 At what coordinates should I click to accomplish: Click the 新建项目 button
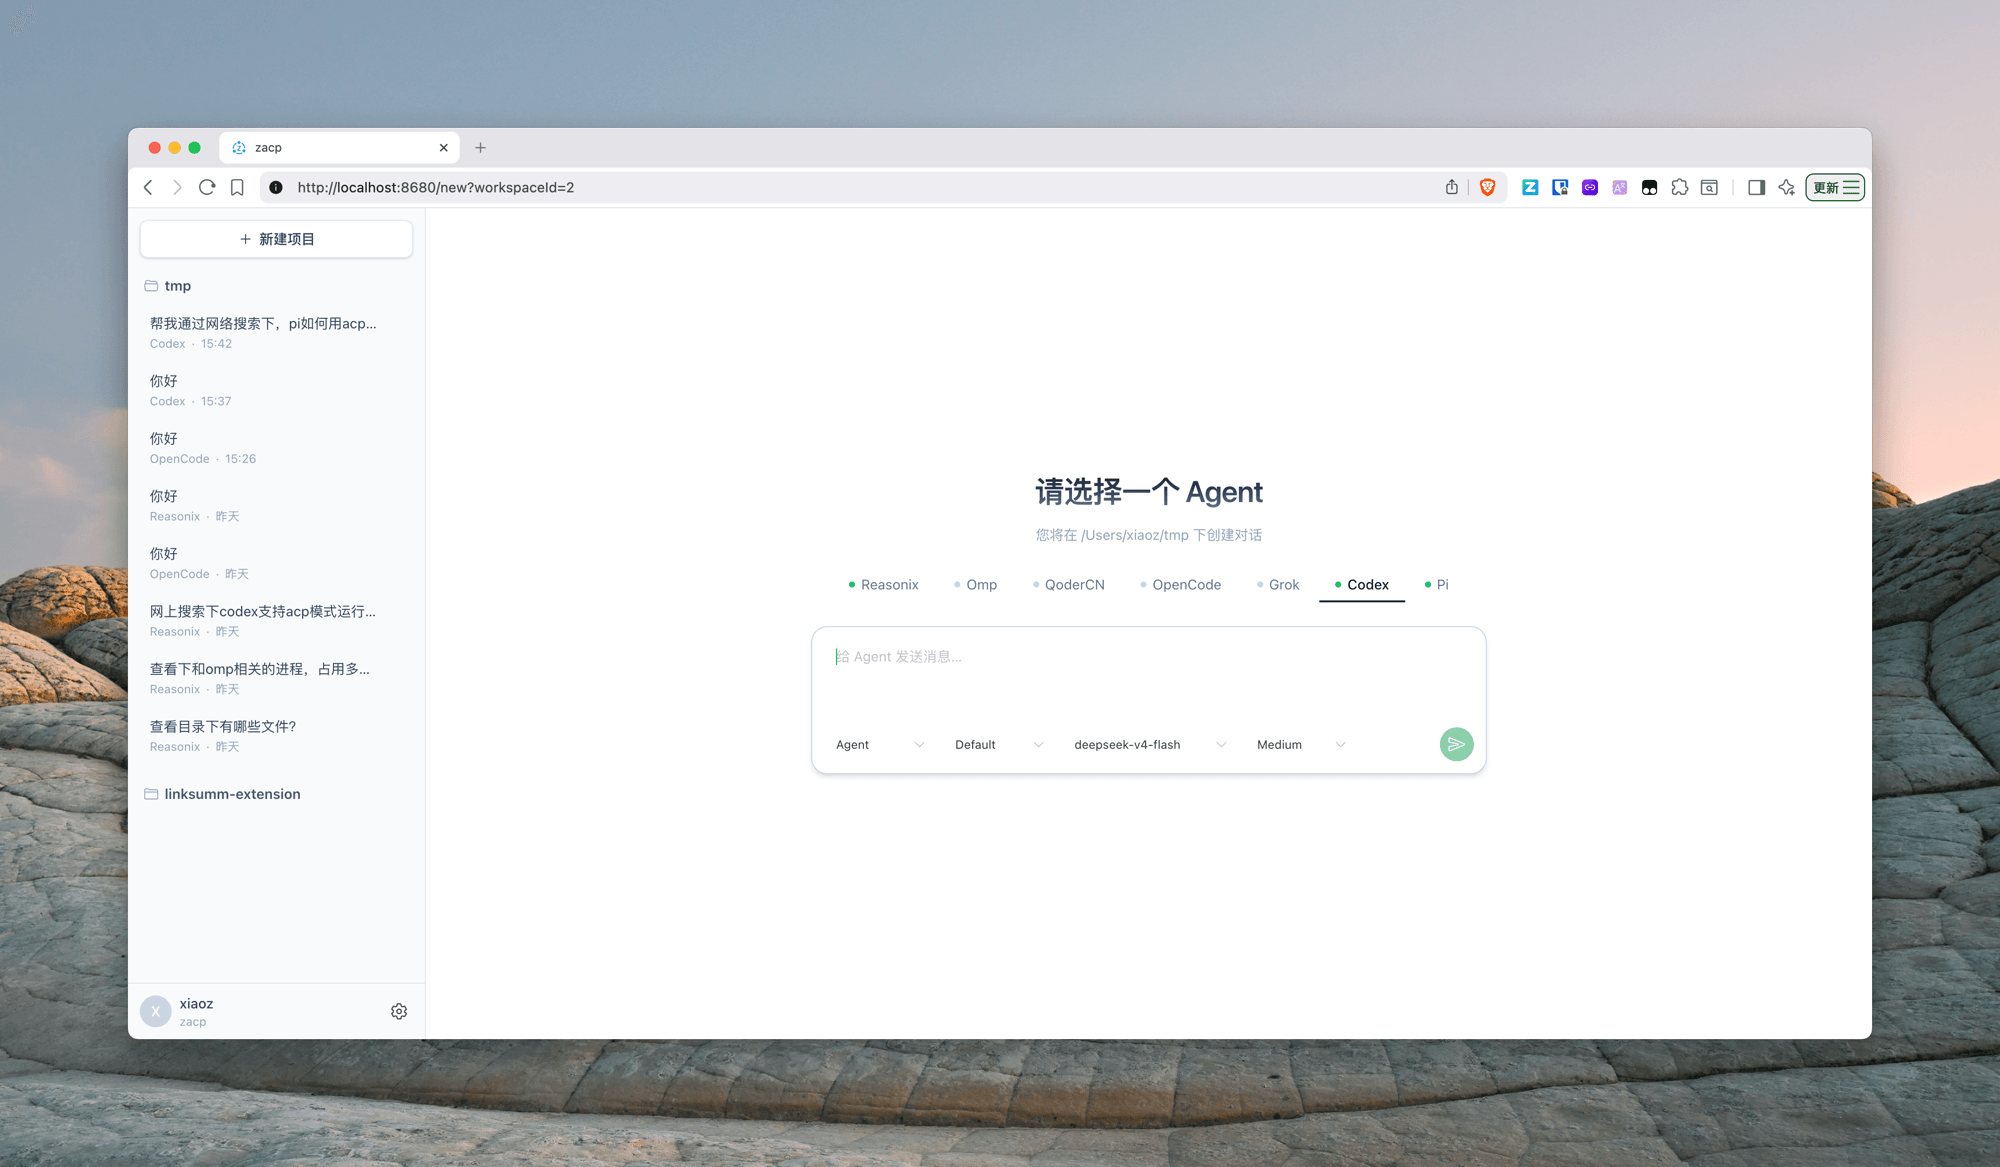tap(276, 239)
